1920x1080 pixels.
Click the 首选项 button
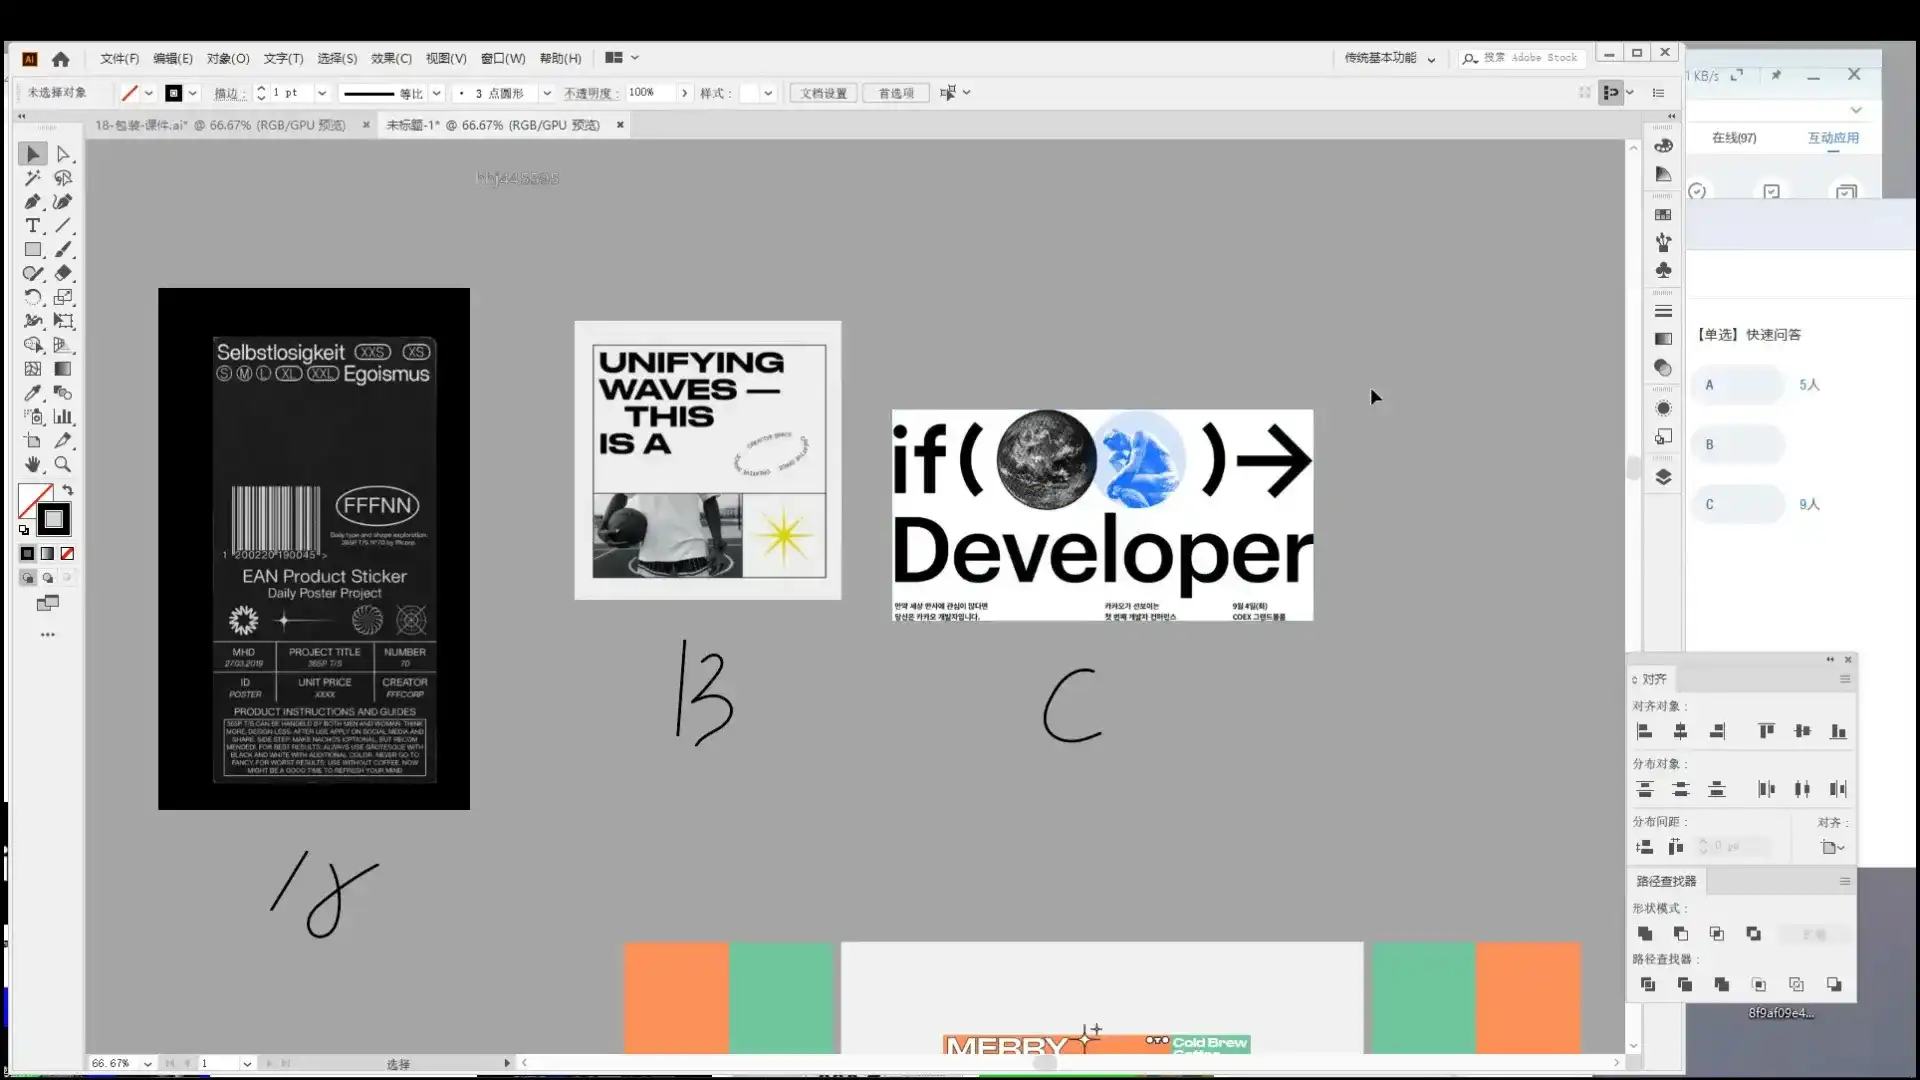tap(896, 93)
